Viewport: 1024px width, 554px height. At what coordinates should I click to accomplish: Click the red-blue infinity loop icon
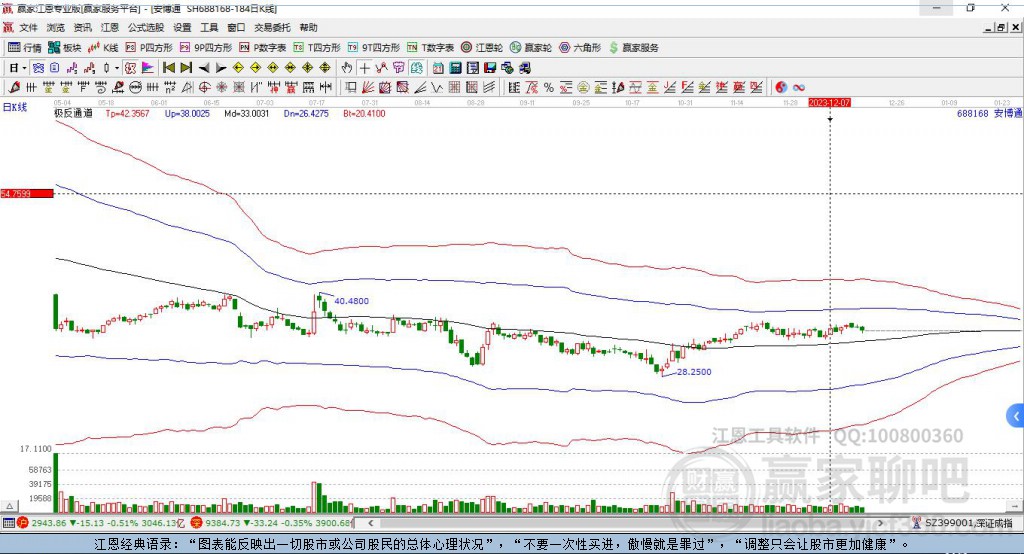798,88
